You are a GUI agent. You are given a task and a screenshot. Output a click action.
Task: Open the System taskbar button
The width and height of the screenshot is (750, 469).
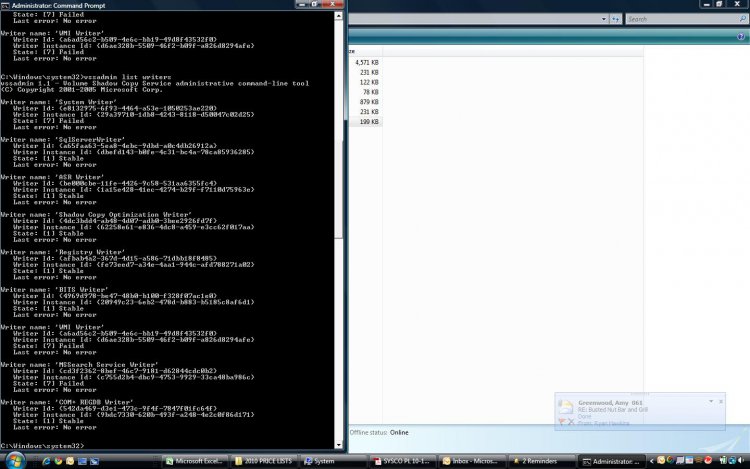(x=333, y=461)
